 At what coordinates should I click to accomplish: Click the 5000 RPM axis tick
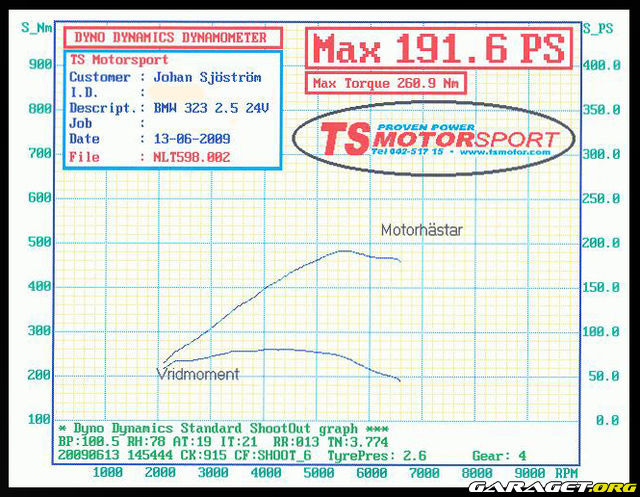point(318,473)
